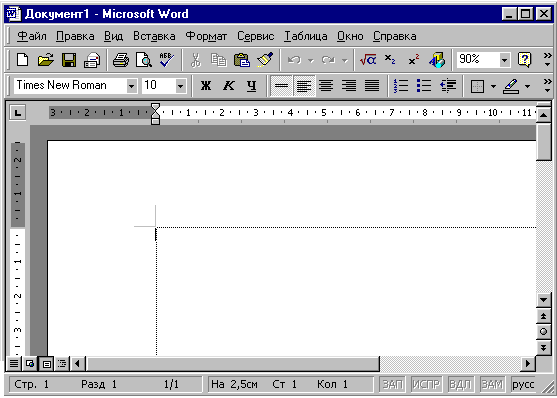The image size is (557, 398).
Task: Open the Вставка menu
Action: coord(154,36)
